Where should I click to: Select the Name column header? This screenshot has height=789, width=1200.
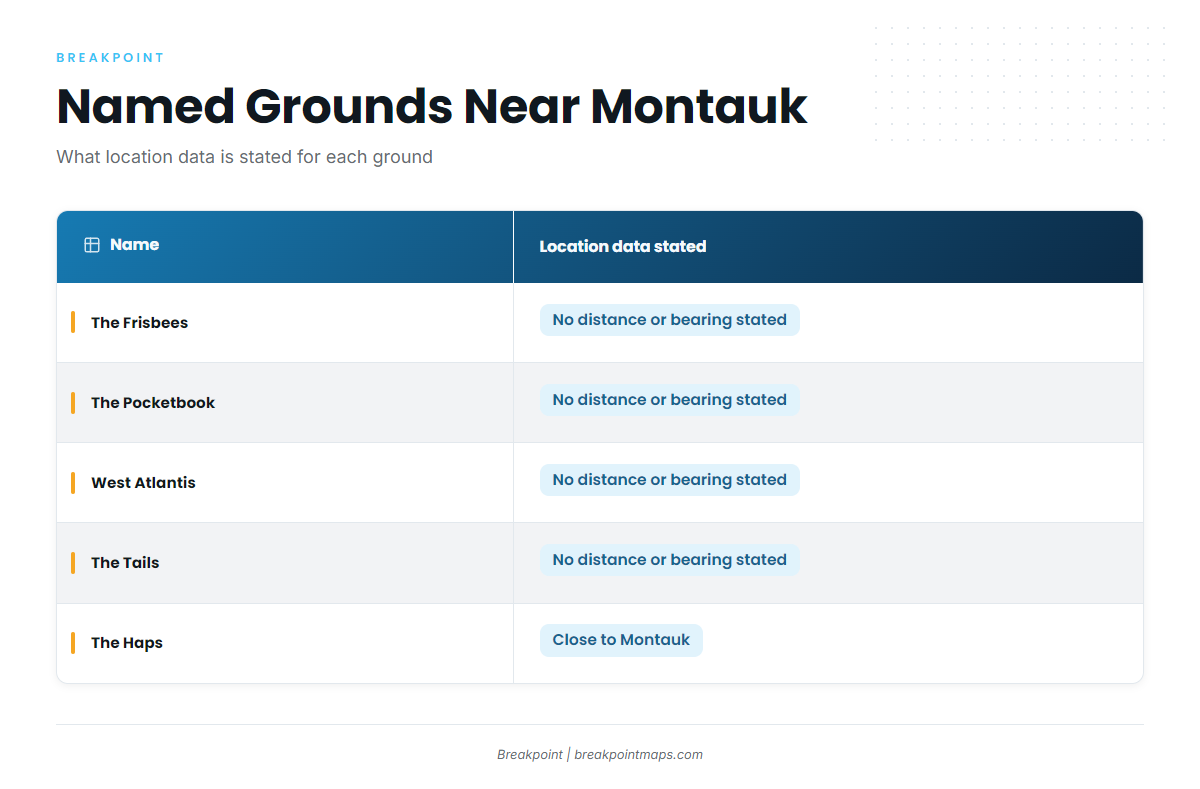tap(285, 247)
